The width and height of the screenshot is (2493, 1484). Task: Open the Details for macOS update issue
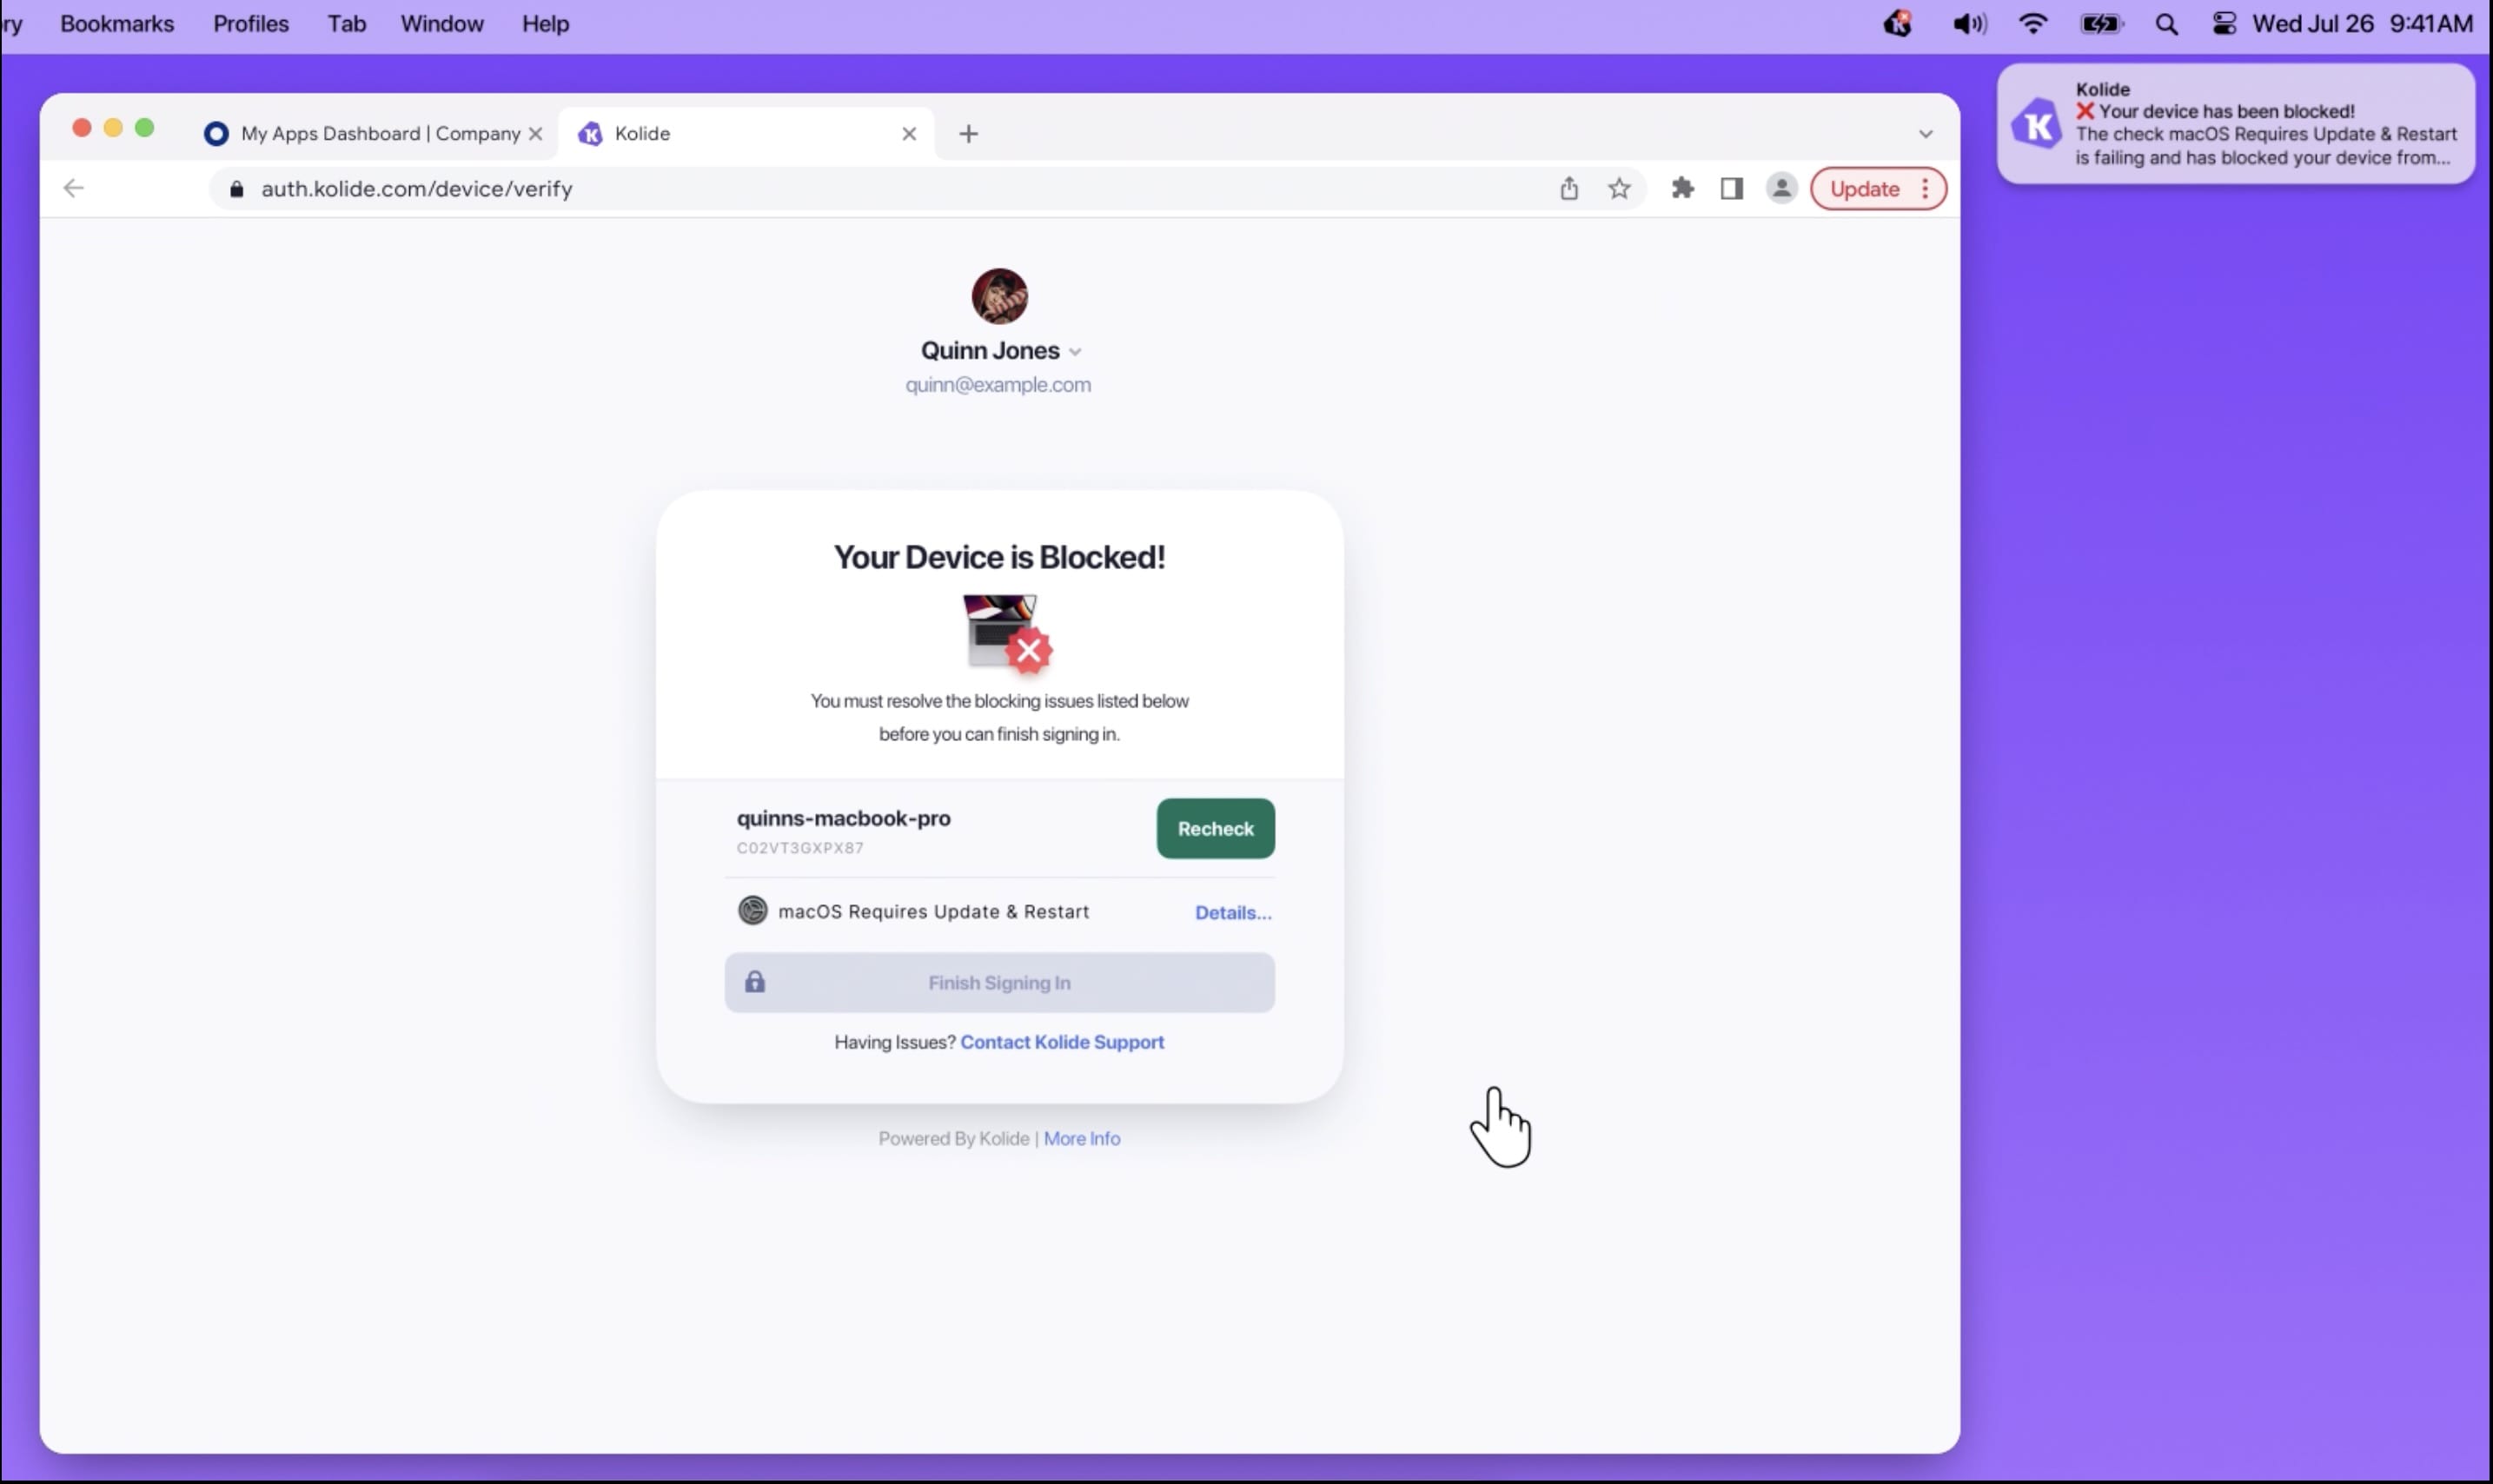click(x=1231, y=911)
